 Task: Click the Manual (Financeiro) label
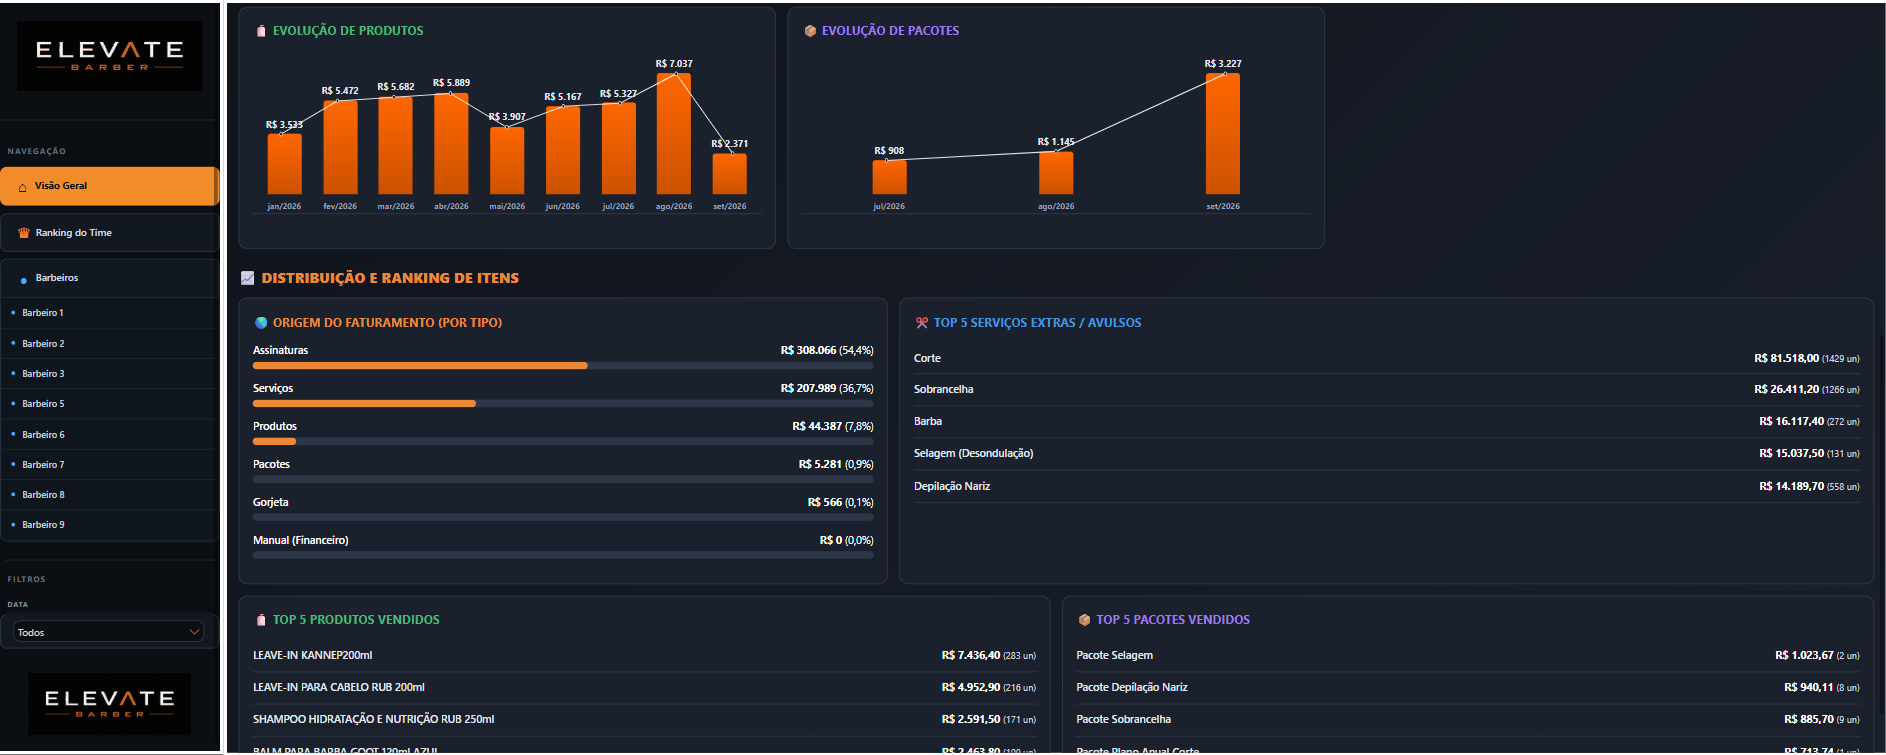pyautogui.click(x=301, y=541)
